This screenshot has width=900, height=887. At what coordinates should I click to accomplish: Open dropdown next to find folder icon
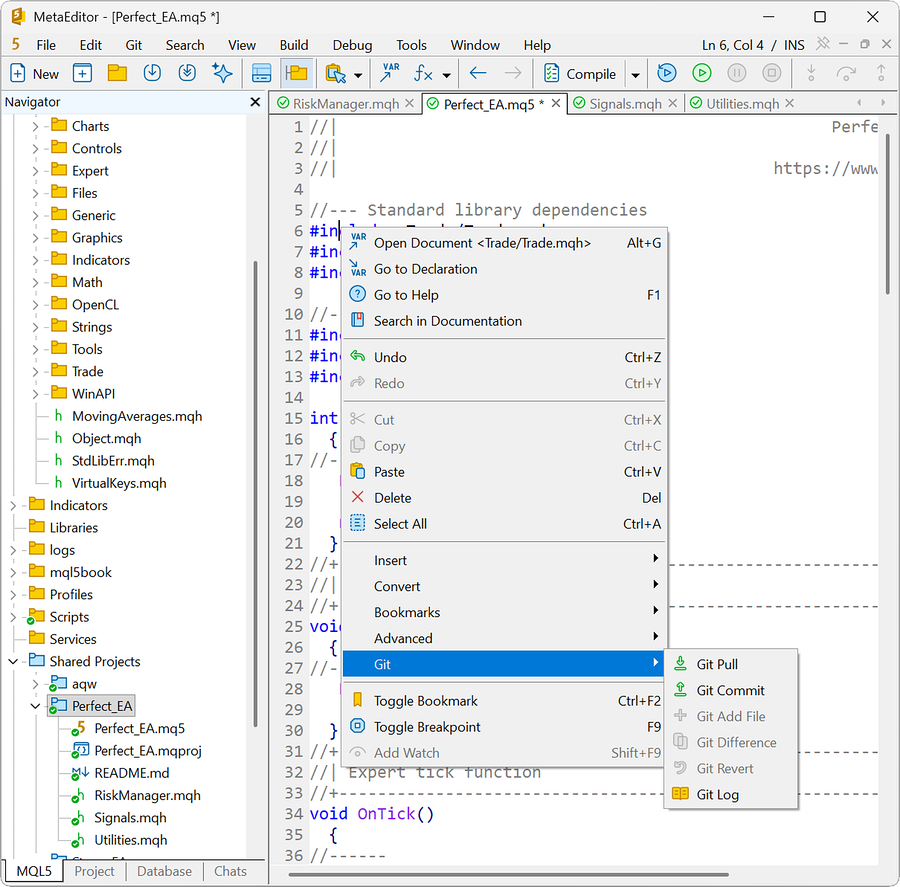pos(358,75)
